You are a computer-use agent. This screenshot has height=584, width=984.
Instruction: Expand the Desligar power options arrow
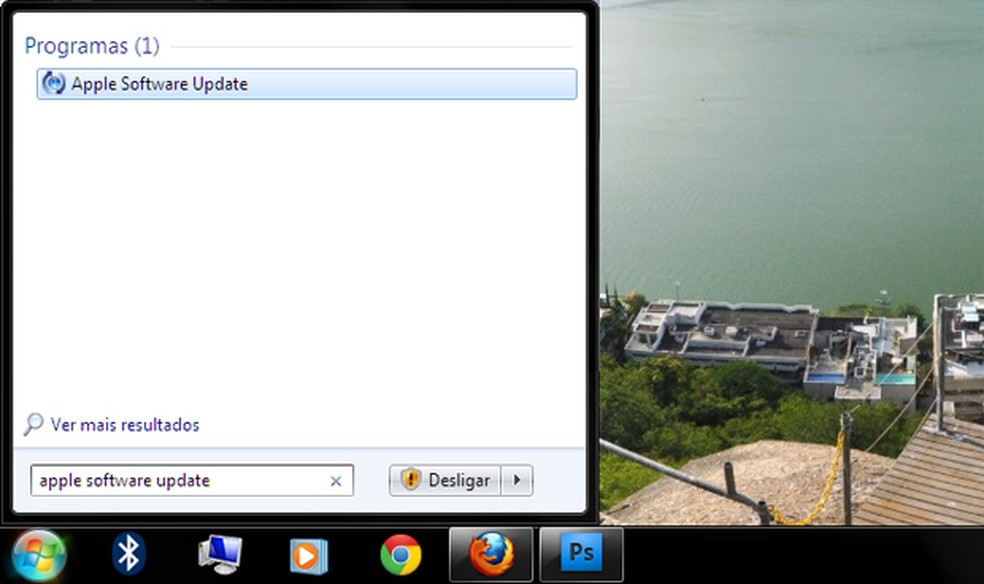click(518, 480)
